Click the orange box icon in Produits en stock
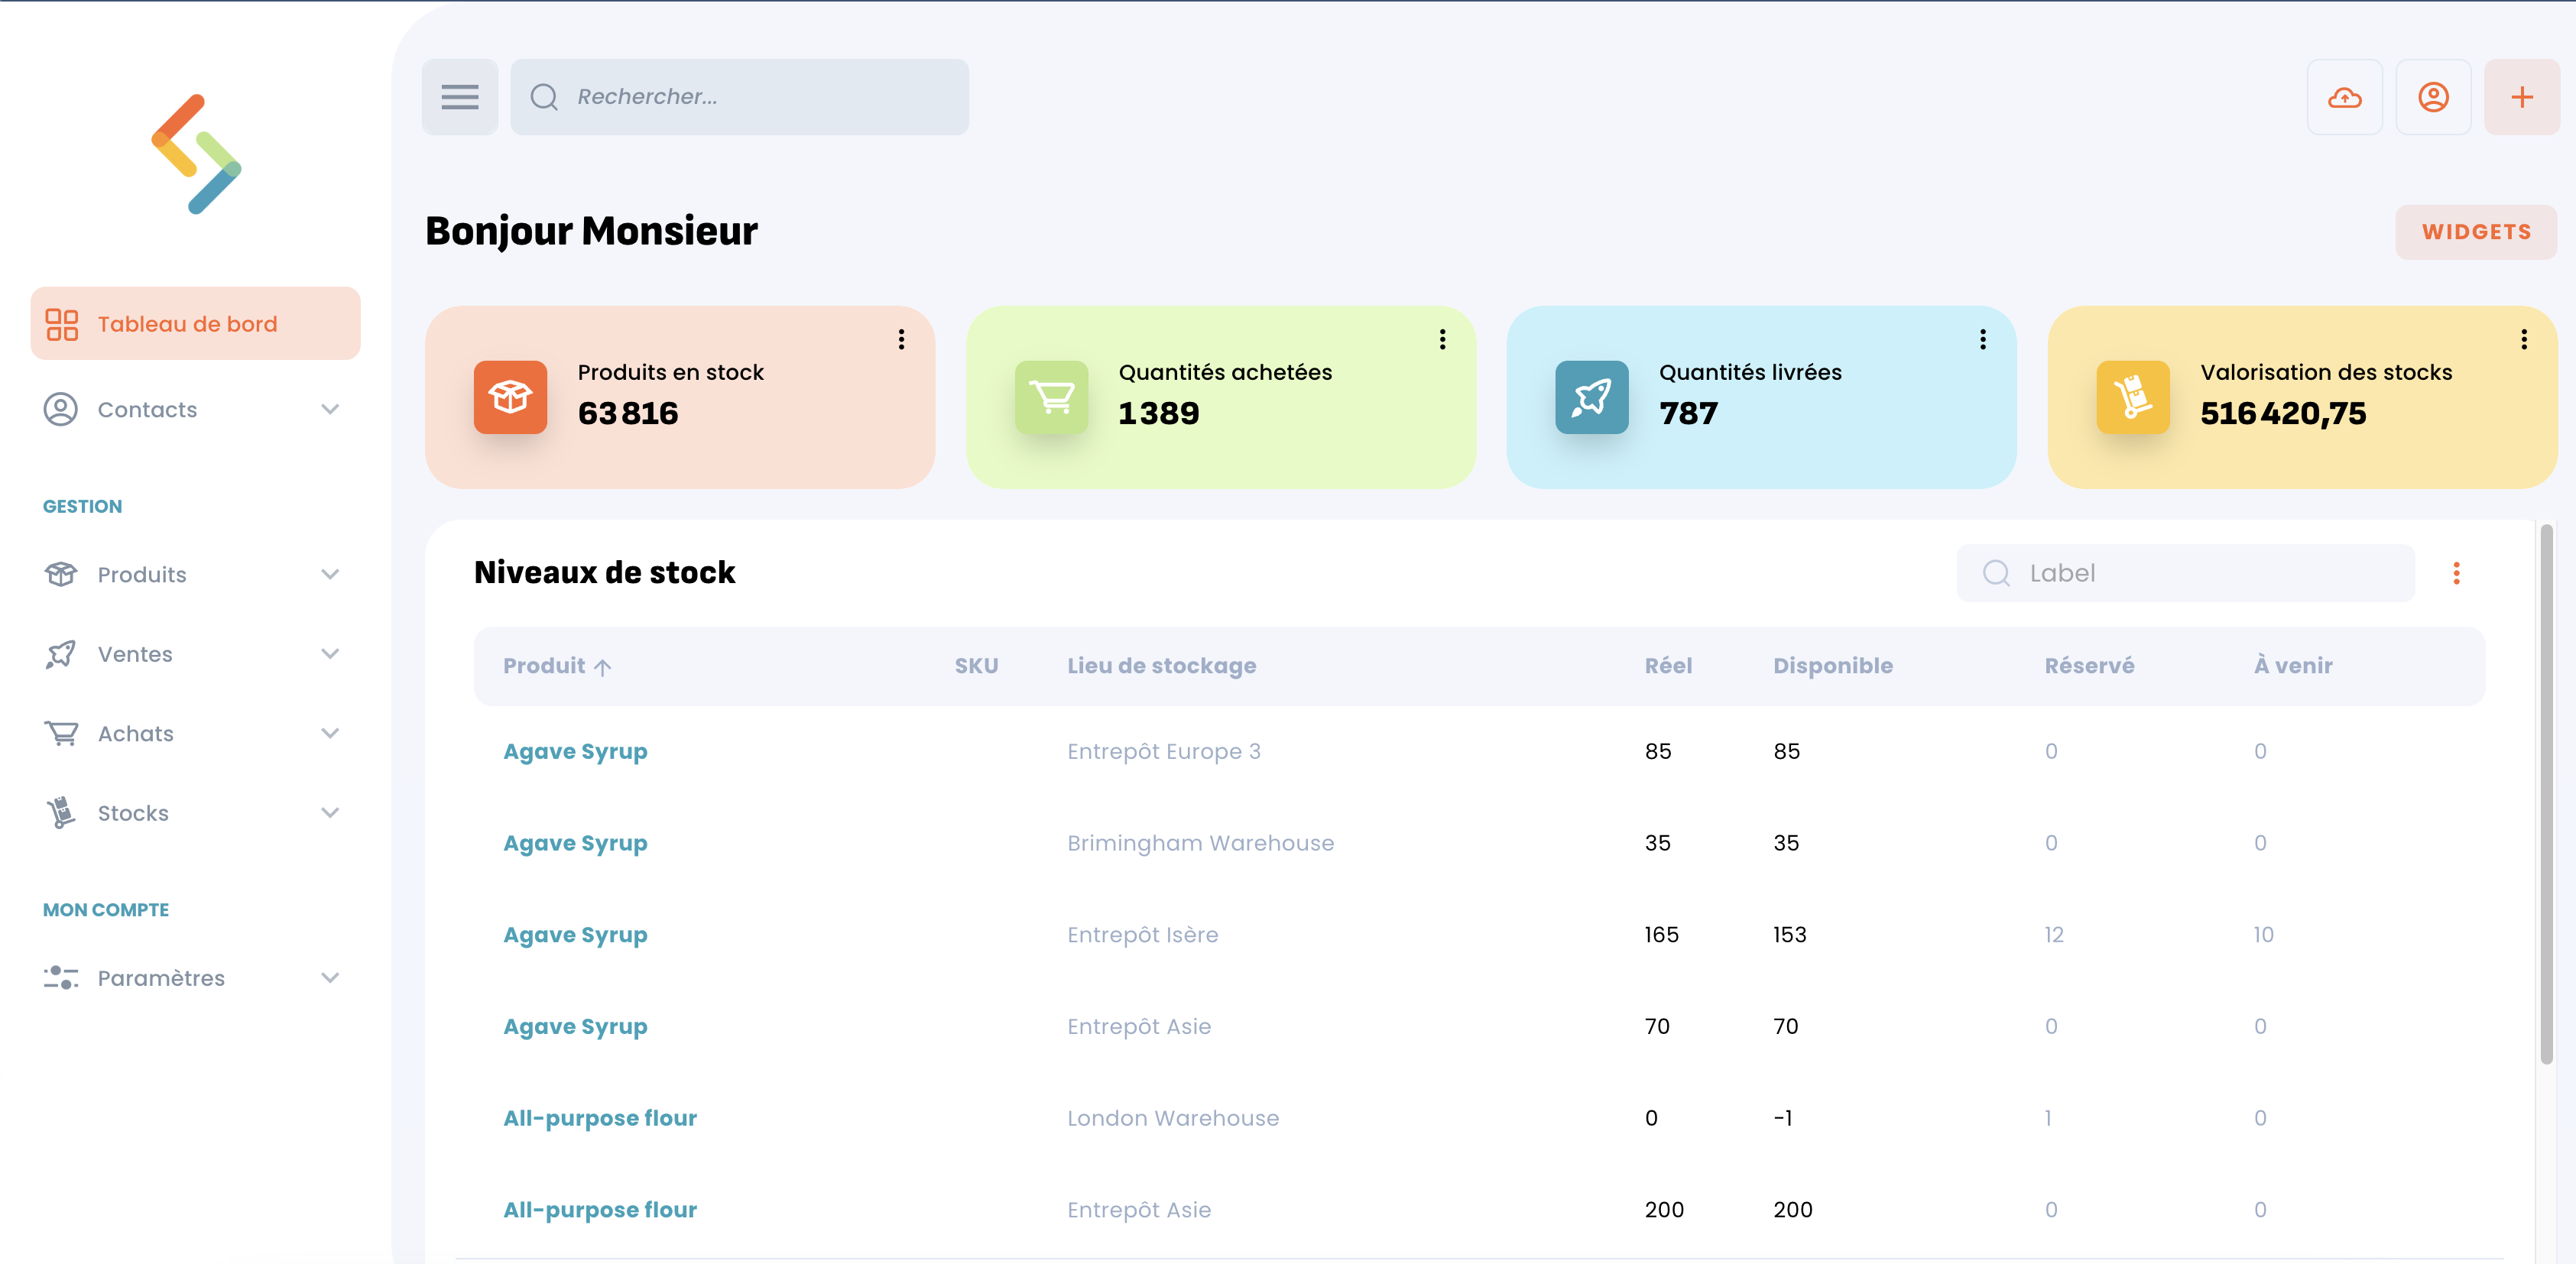Viewport: 2576px width, 1264px height. click(510, 397)
